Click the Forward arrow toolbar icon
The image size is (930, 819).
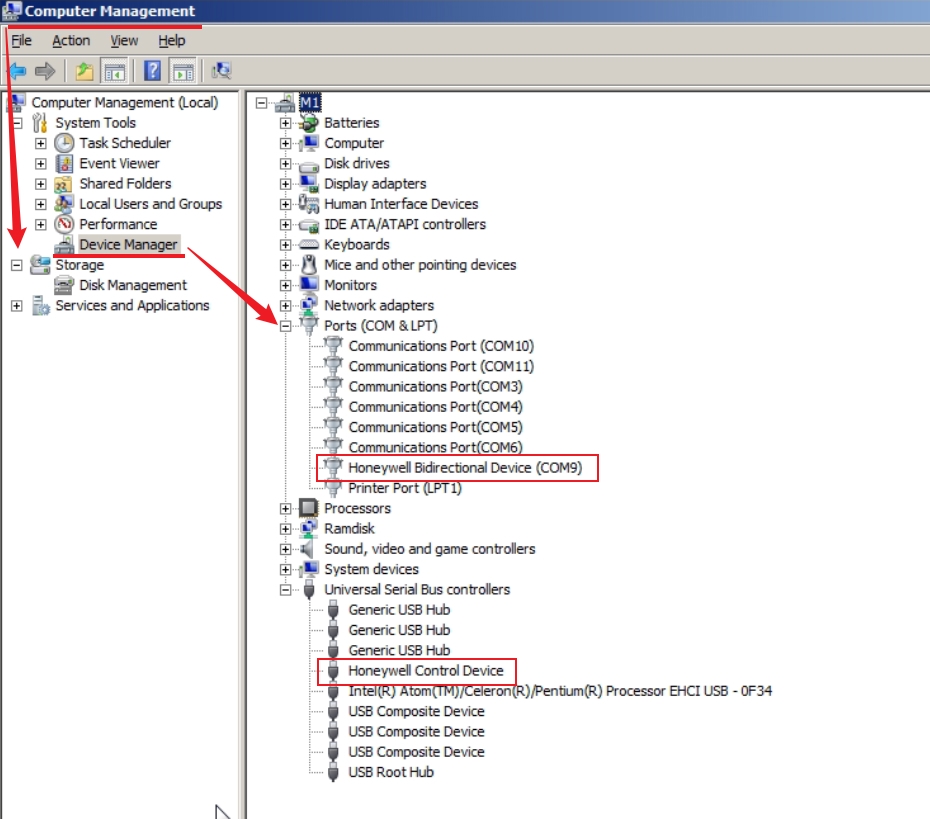pos(45,71)
